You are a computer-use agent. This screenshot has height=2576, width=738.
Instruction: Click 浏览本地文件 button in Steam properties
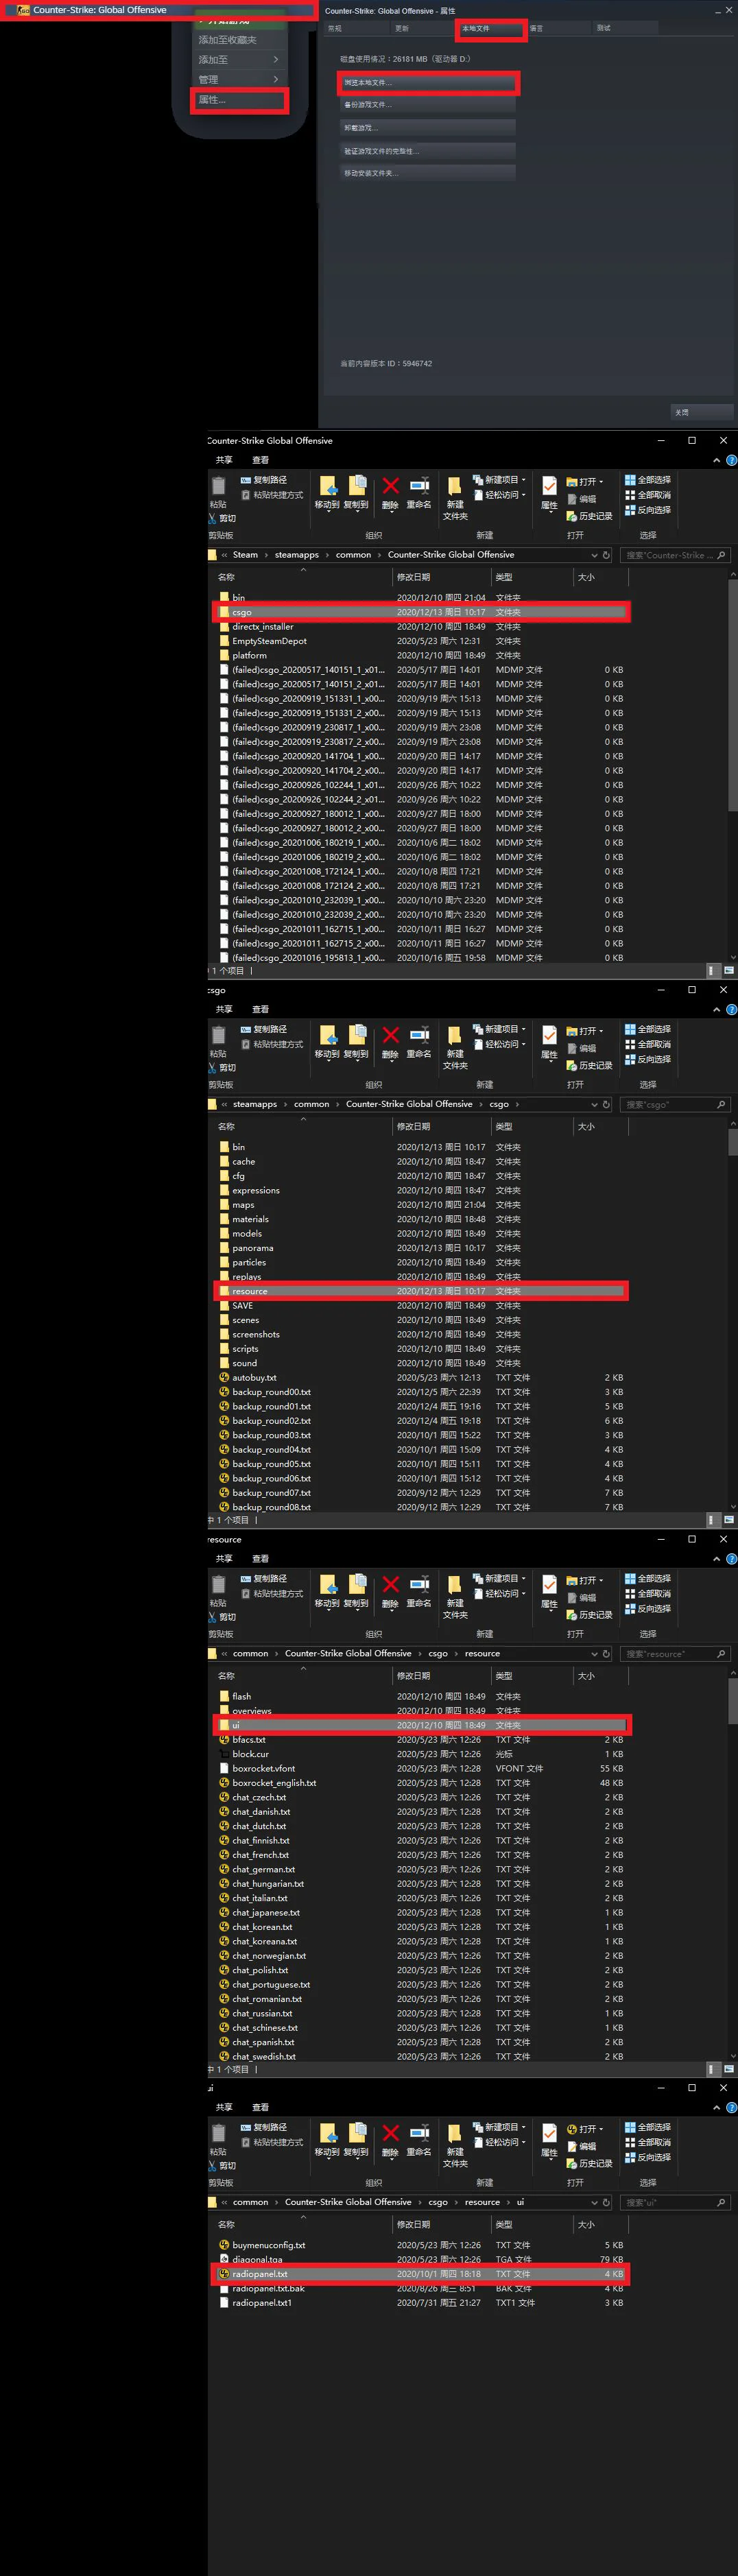click(428, 83)
